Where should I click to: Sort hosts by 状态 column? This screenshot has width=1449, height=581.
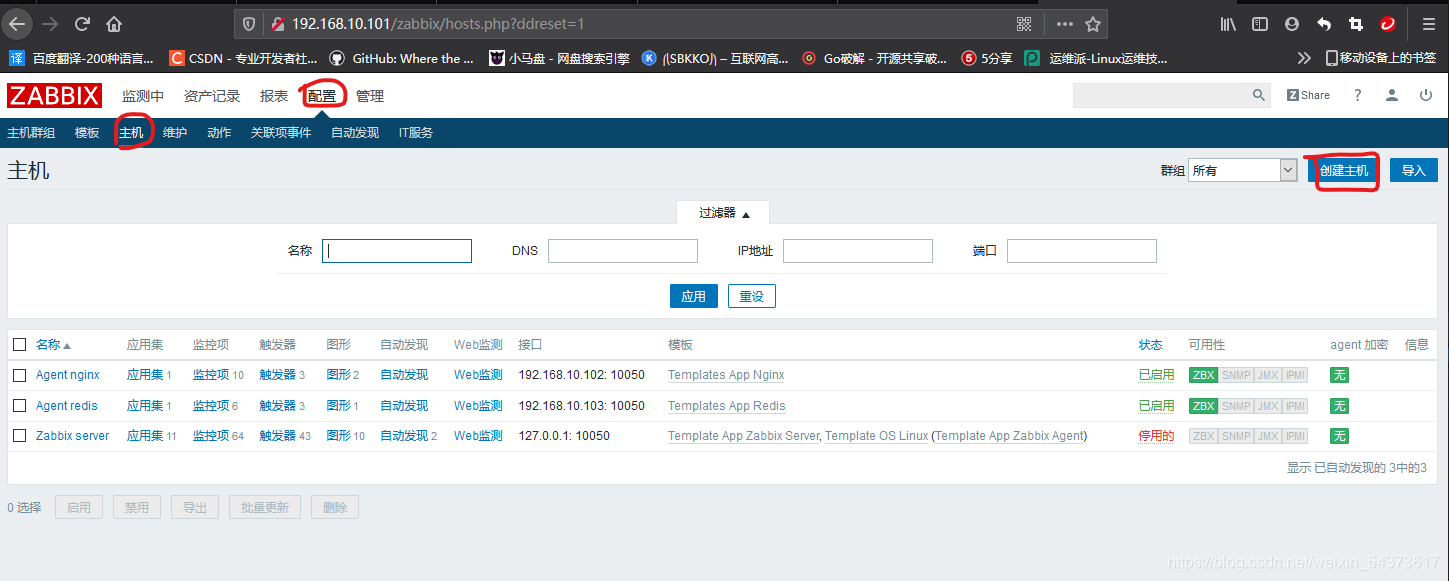[1150, 344]
